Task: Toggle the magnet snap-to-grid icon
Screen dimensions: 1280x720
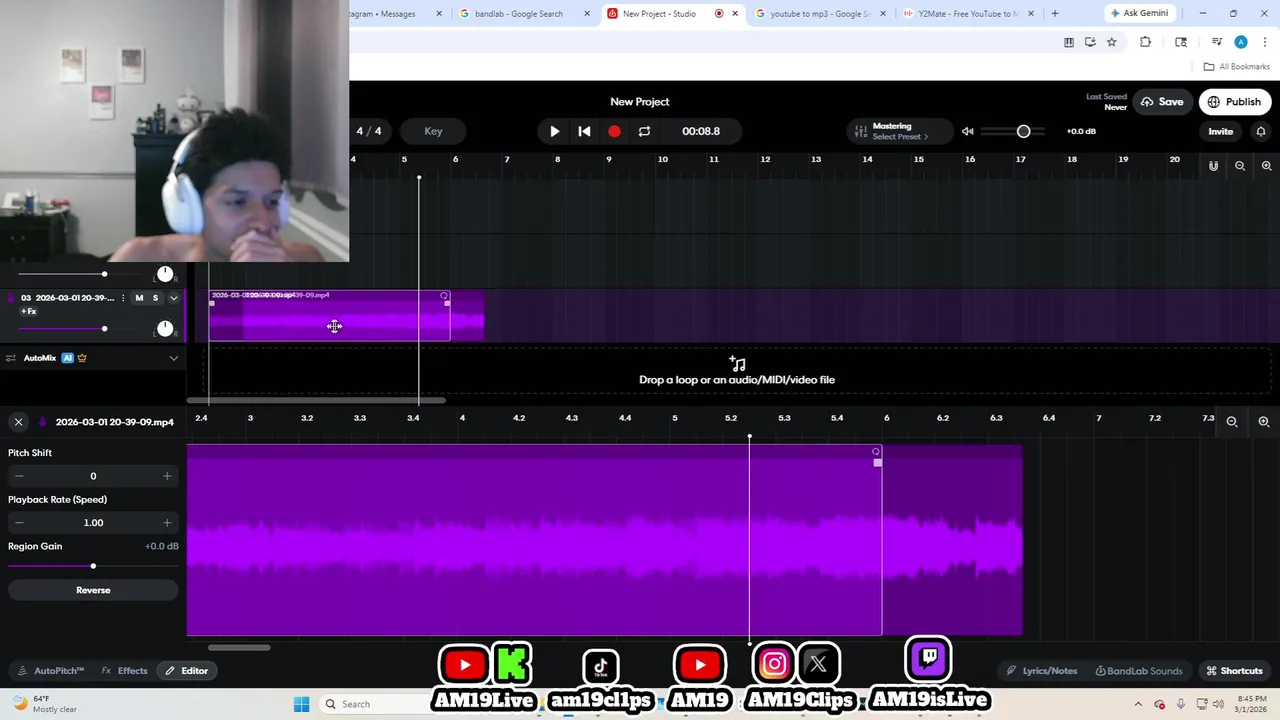Action: [1213, 166]
